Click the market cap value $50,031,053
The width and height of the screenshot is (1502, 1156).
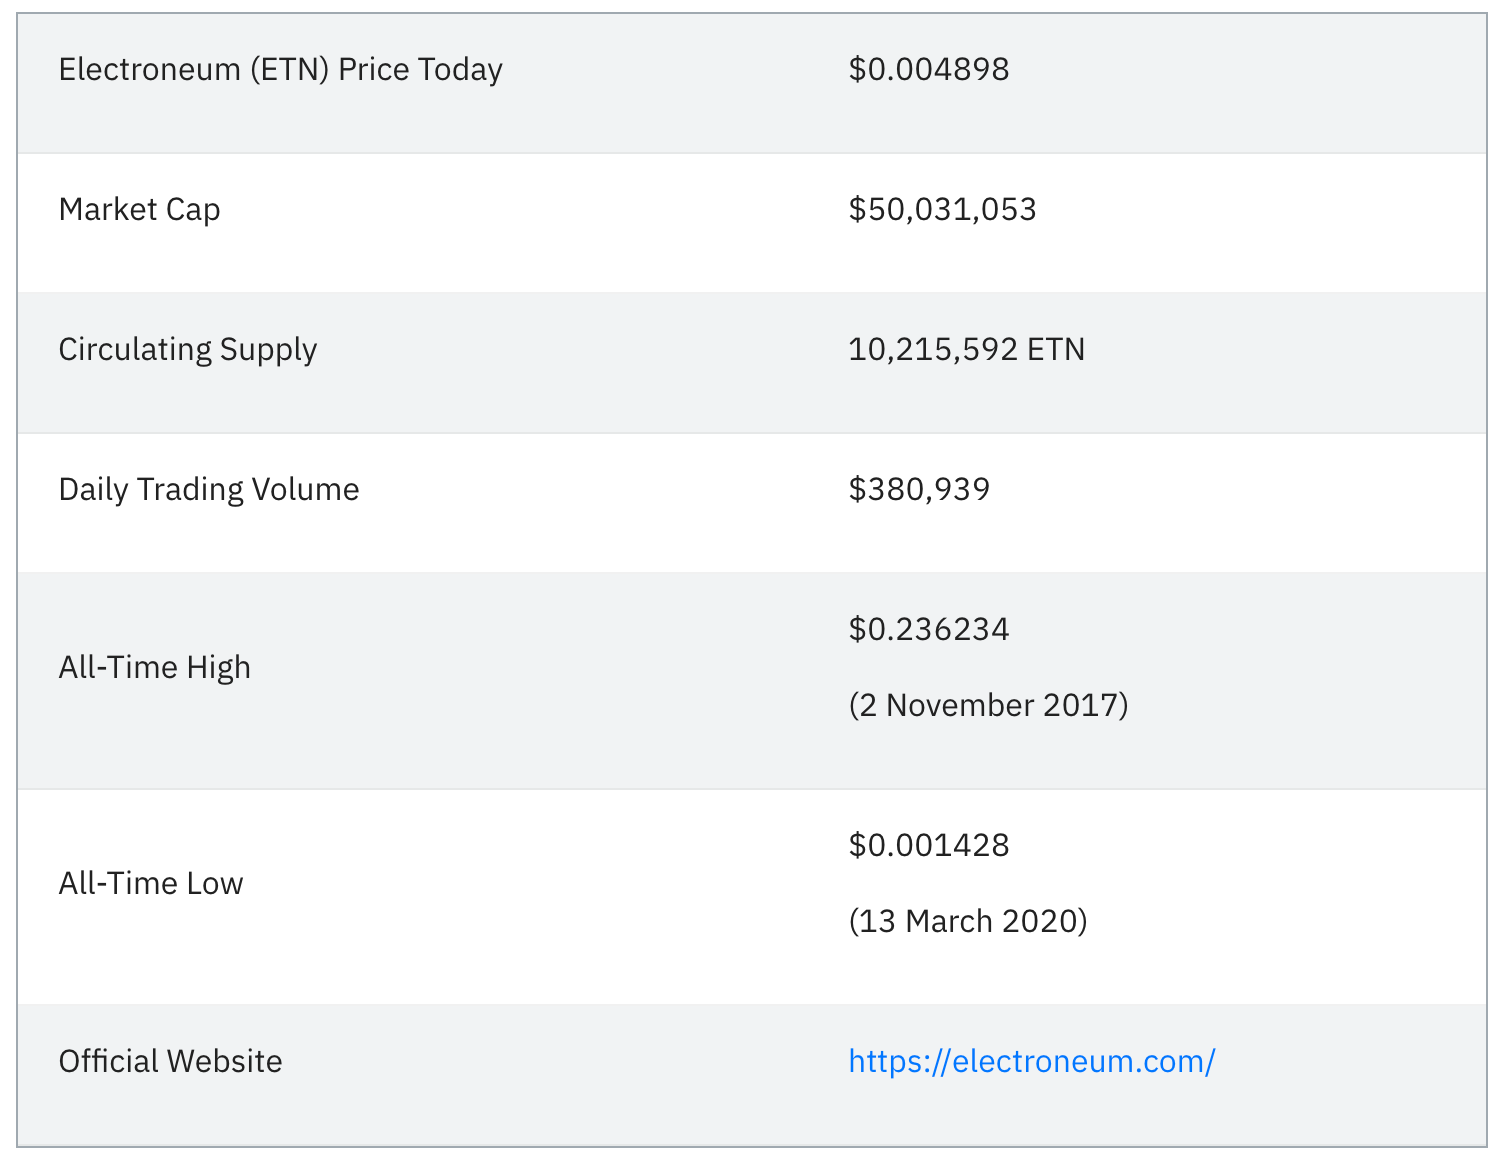tap(942, 209)
